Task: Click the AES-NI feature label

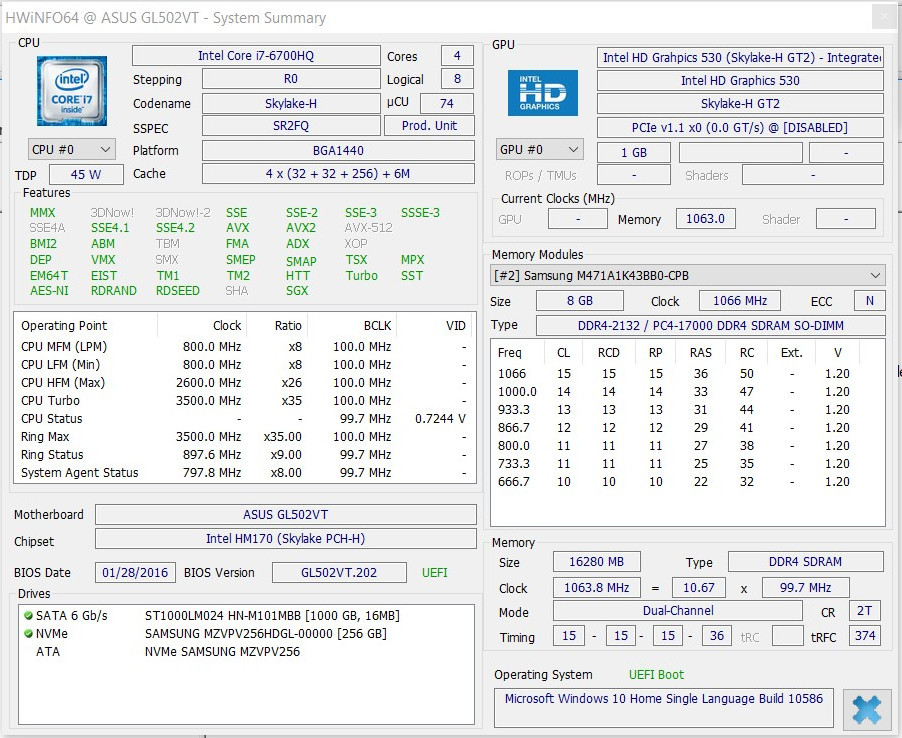Action: pyautogui.click(x=49, y=291)
